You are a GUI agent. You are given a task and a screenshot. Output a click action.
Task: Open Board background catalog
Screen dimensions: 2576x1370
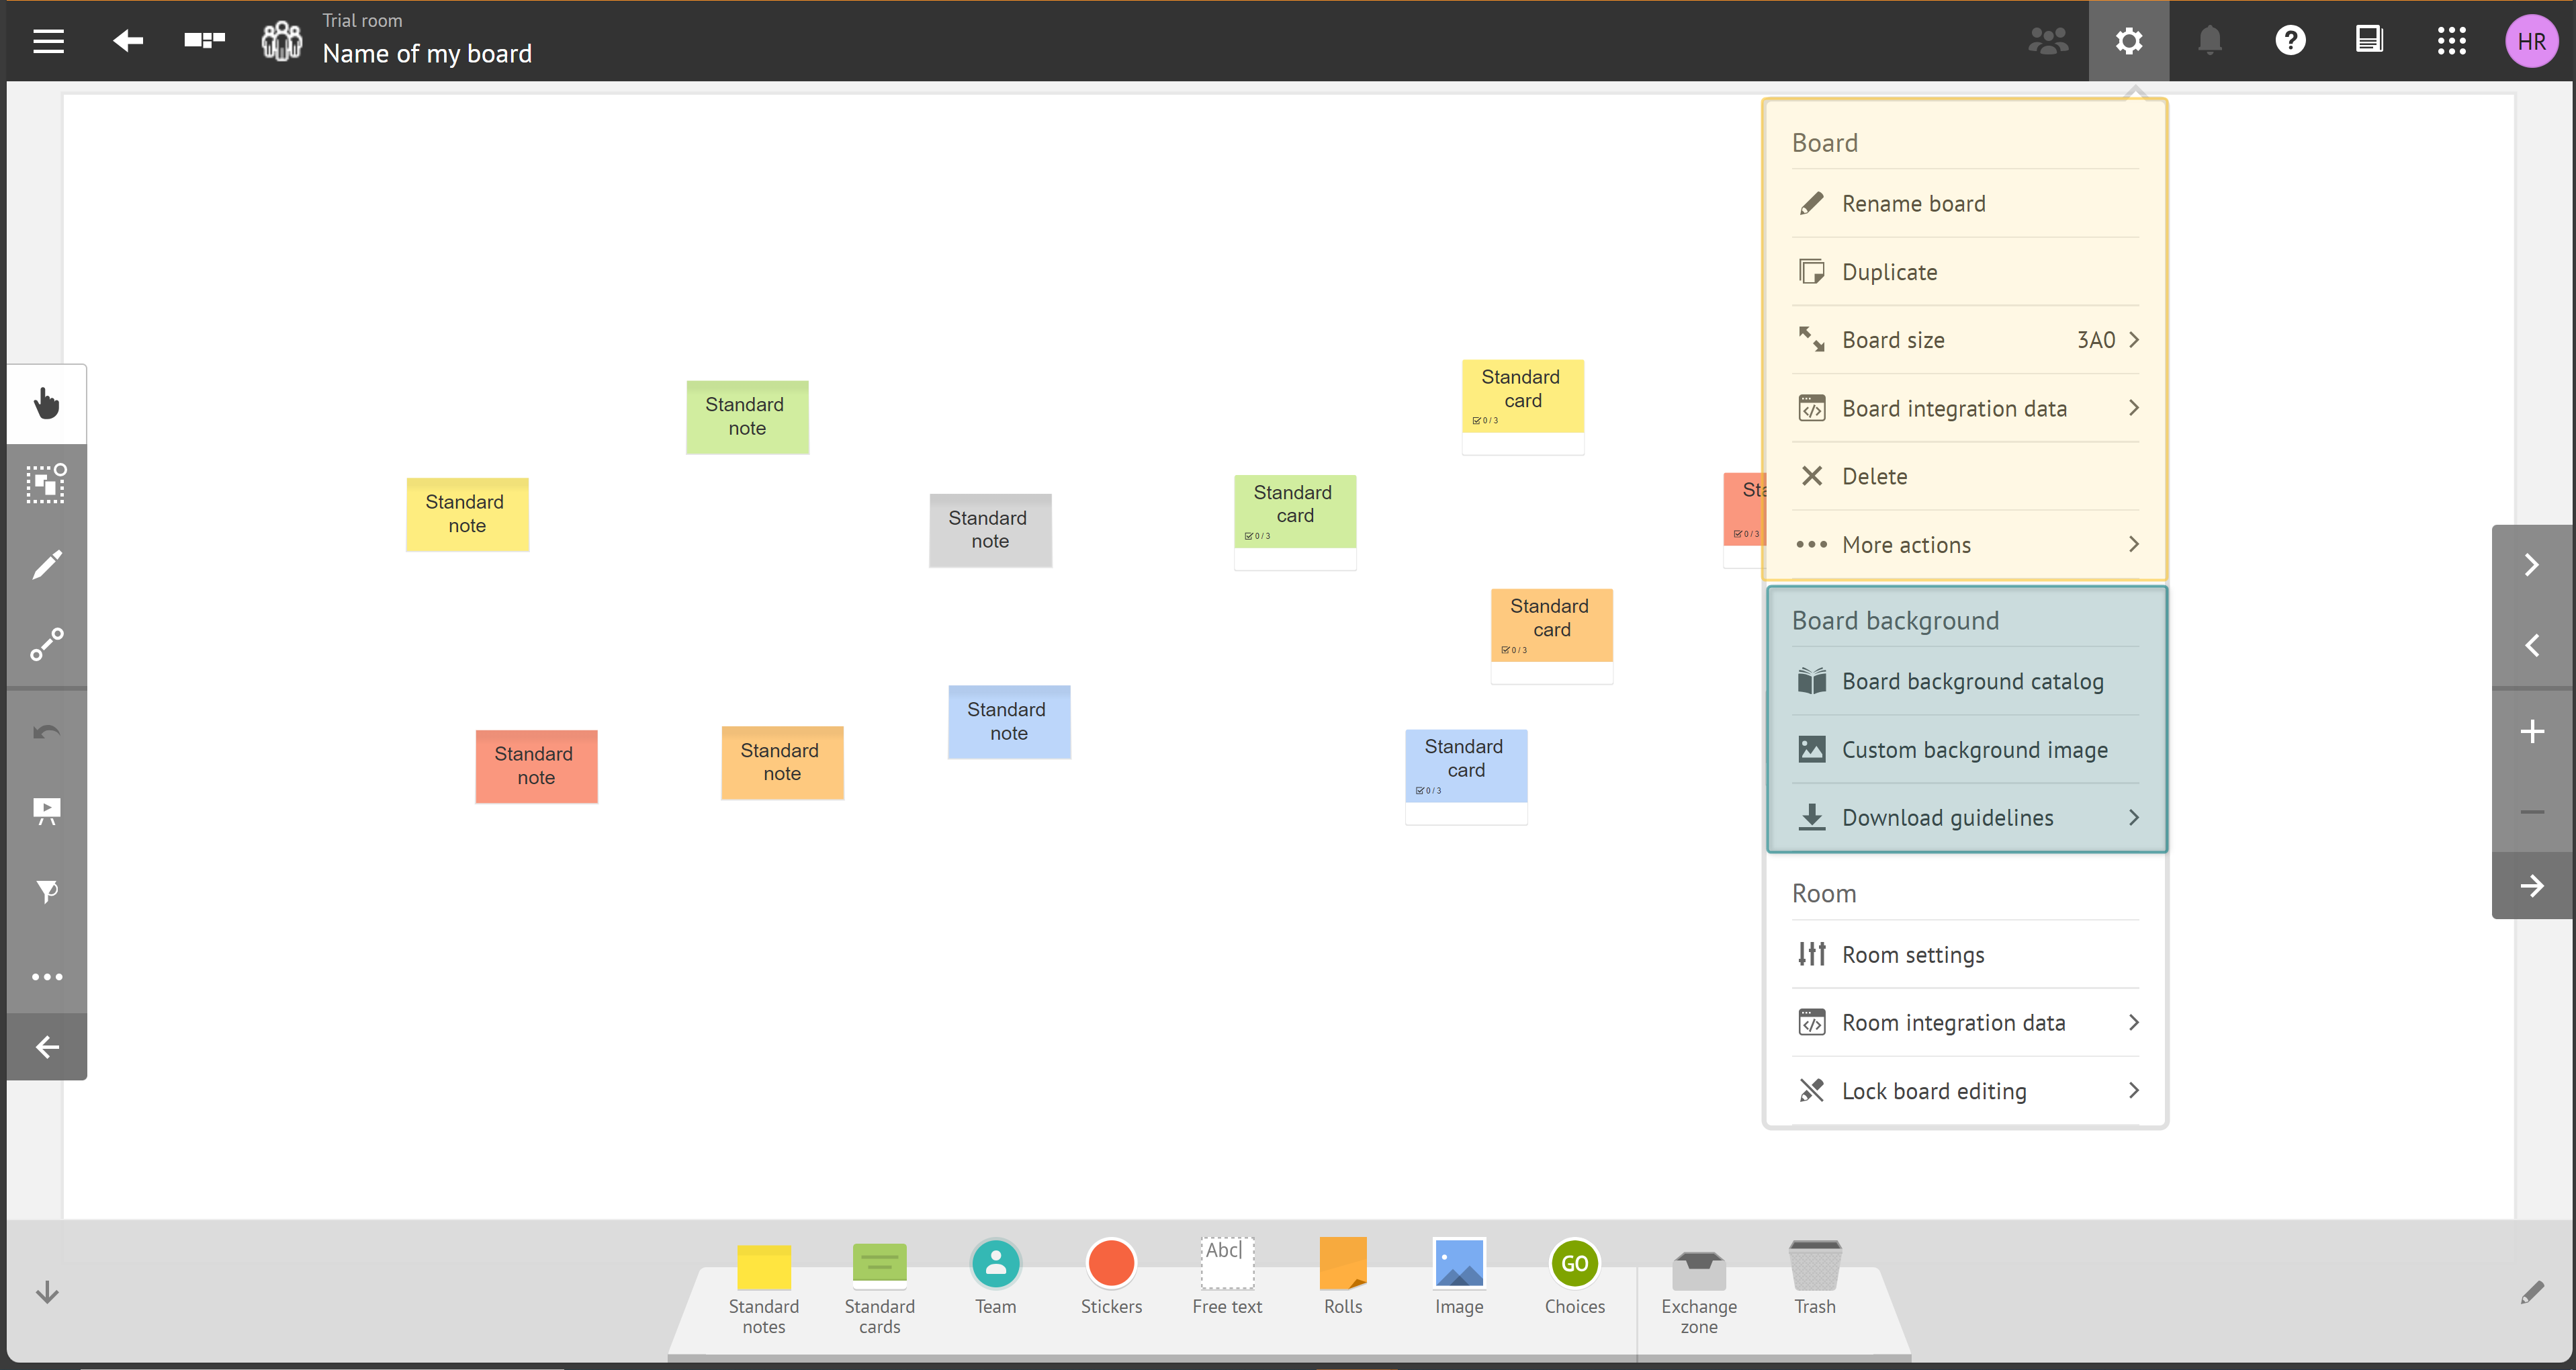tap(1966, 682)
